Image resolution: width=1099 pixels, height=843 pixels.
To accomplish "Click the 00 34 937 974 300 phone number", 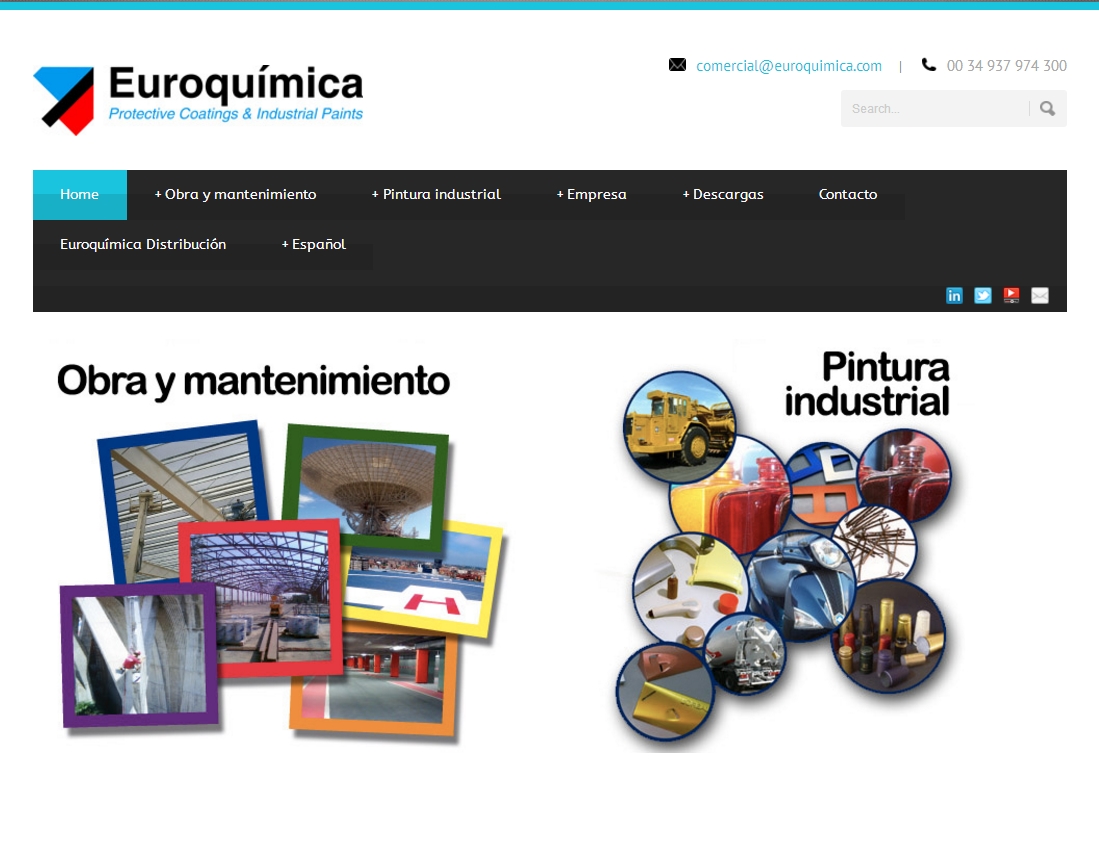I will (x=1006, y=66).
